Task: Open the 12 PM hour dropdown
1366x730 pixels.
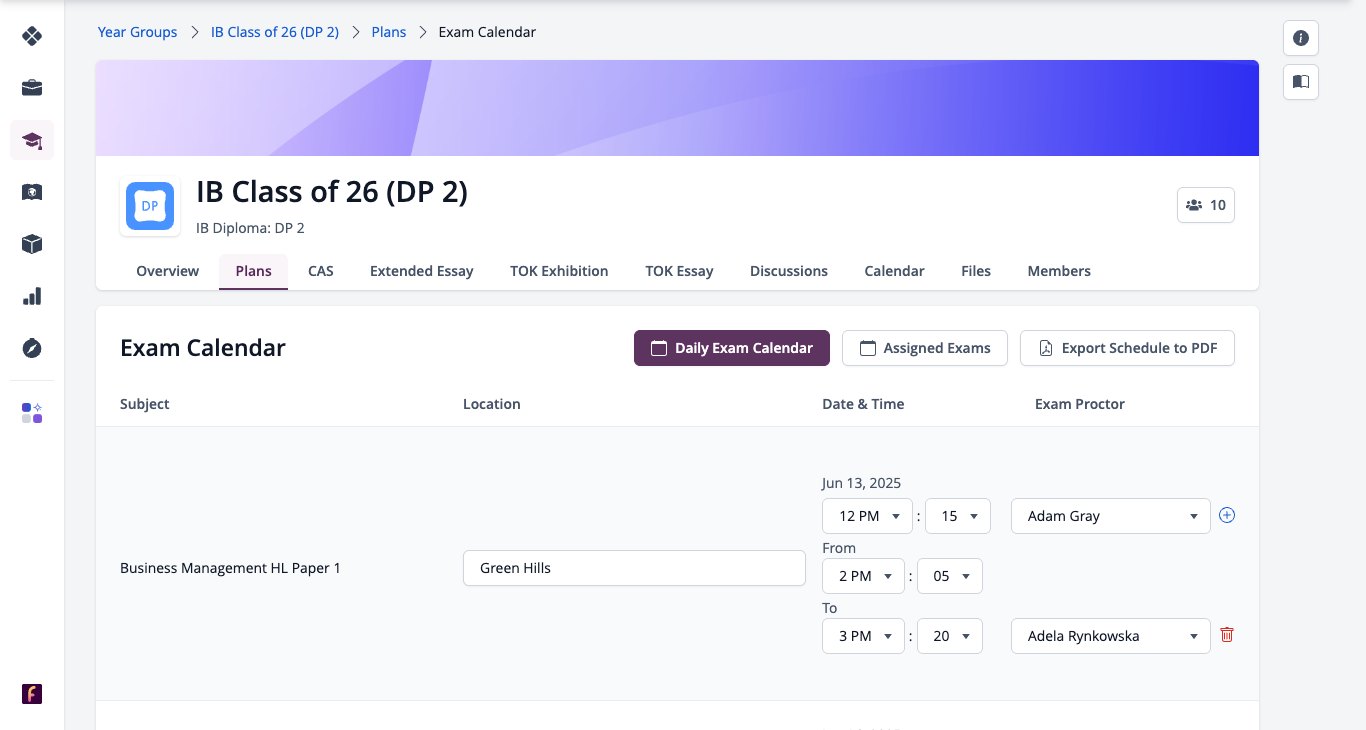Action: [x=867, y=516]
